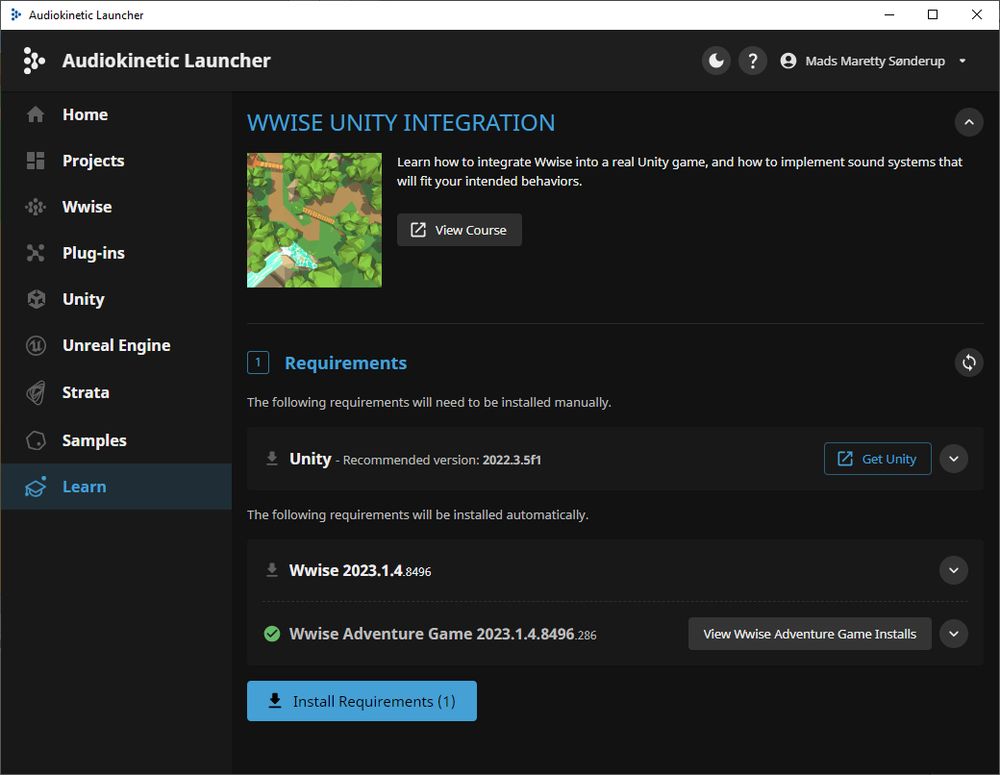Collapse the Wwise Unity Integration section
The image size is (1000, 775).
coord(969,122)
